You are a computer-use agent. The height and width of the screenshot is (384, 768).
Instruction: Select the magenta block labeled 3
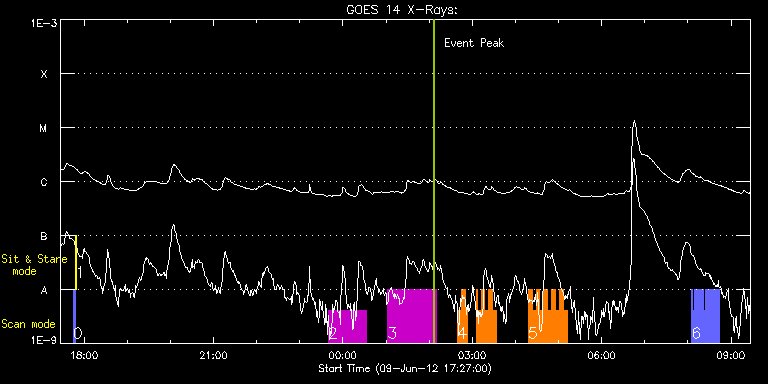[410, 316]
